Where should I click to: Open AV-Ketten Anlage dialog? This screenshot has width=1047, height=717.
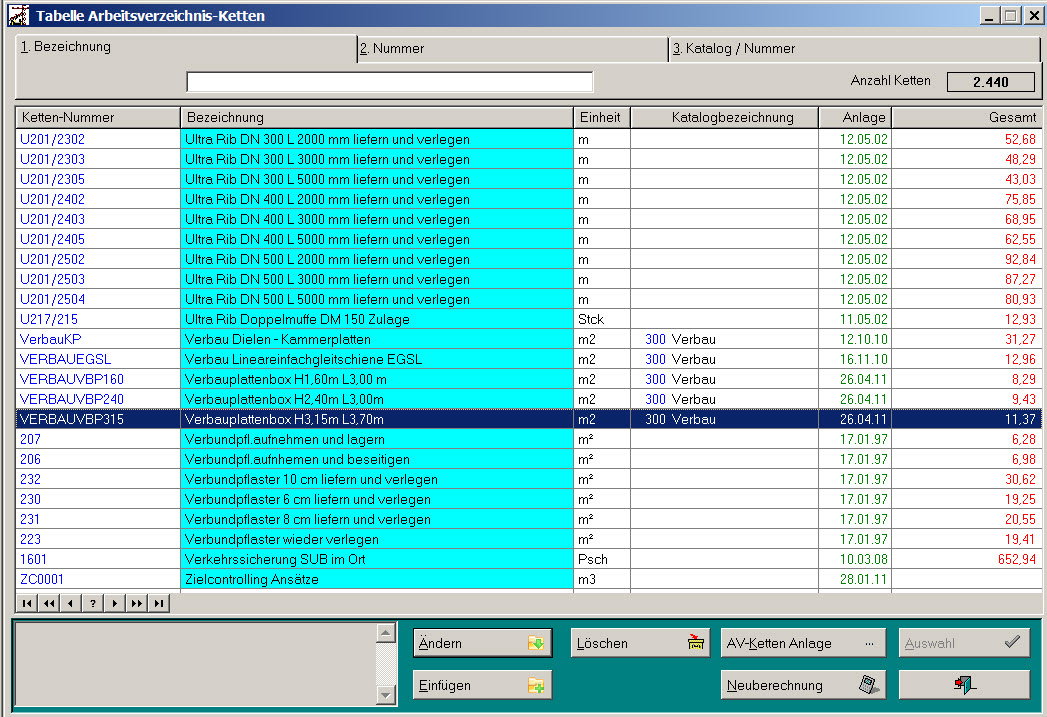tap(803, 643)
